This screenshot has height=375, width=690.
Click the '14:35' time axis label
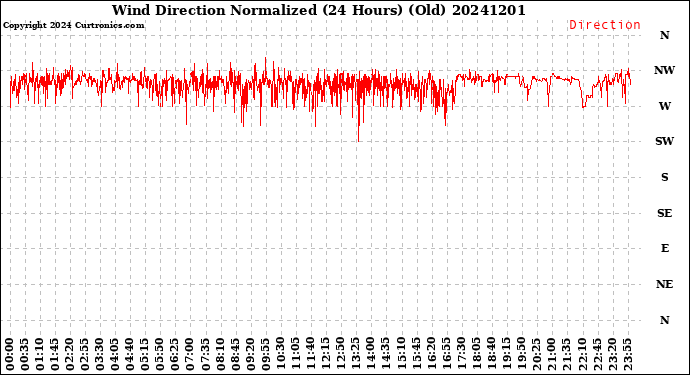click(x=385, y=354)
